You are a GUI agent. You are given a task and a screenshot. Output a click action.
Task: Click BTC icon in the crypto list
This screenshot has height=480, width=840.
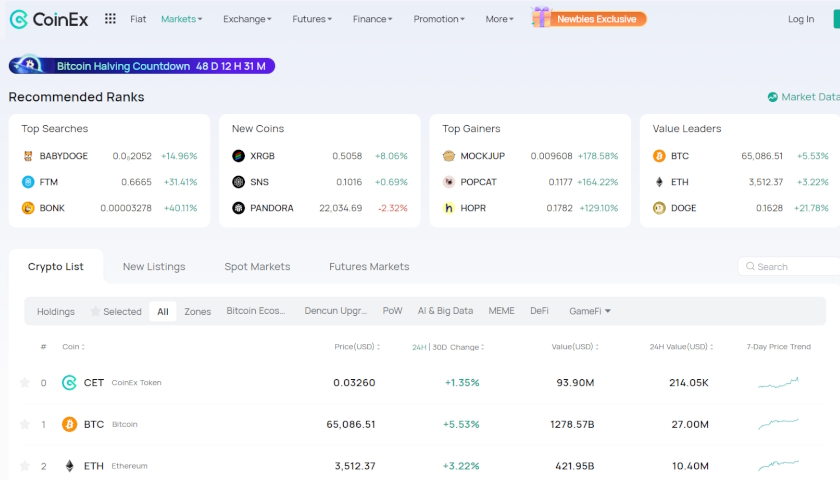point(69,424)
